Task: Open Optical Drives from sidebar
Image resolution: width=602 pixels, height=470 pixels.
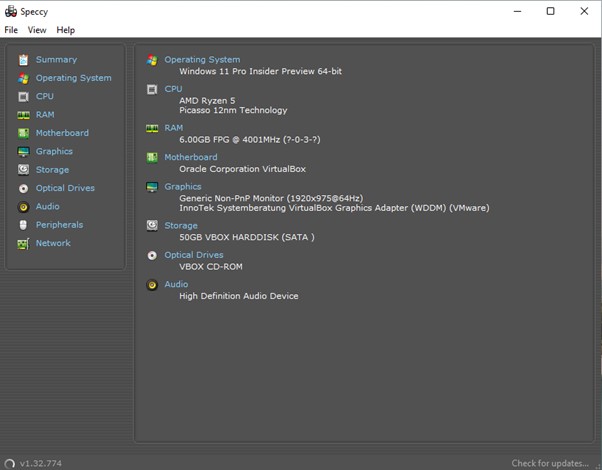Action: tap(65, 188)
